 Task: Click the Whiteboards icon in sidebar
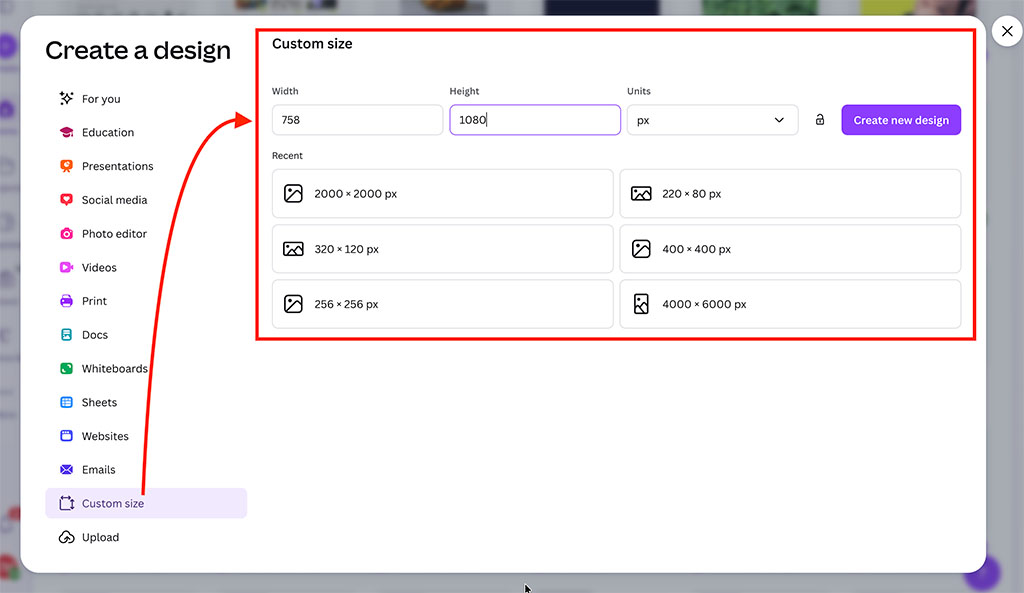65,368
